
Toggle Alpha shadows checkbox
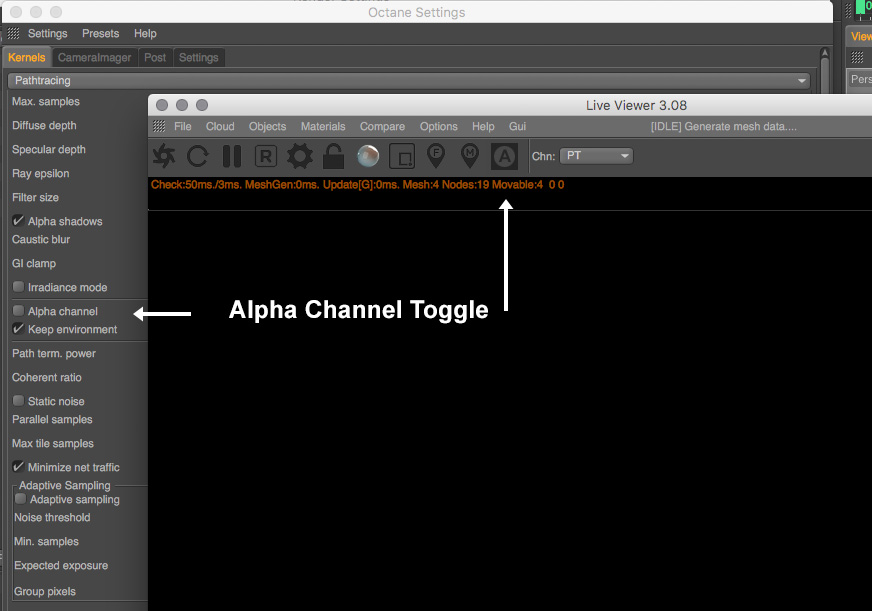tap(18, 221)
